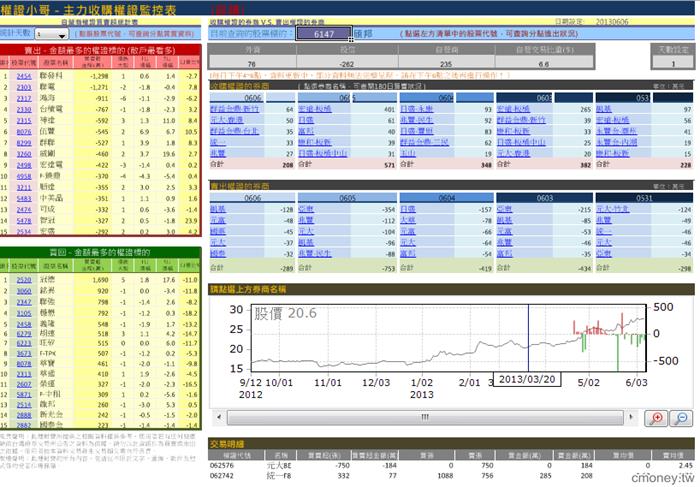The height and width of the screenshot is (487, 700).
Task: Open stock code 5483 link
Action: pos(24,199)
